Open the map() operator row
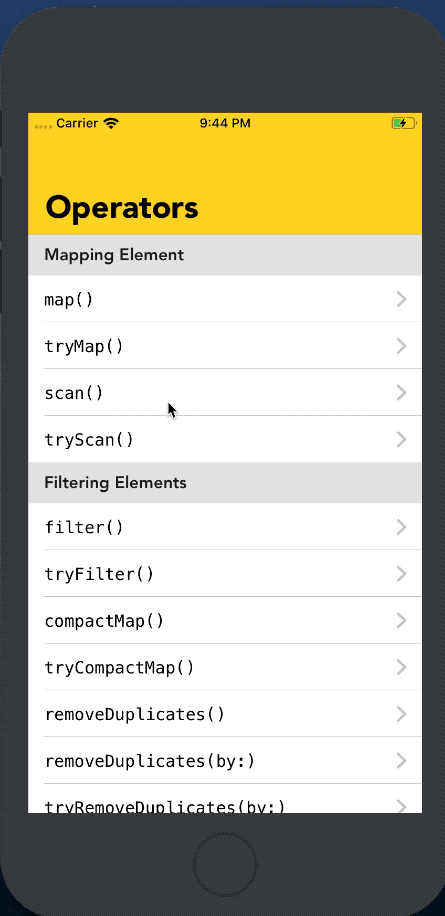Image resolution: width=445 pixels, height=916 pixels. point(225,299)
